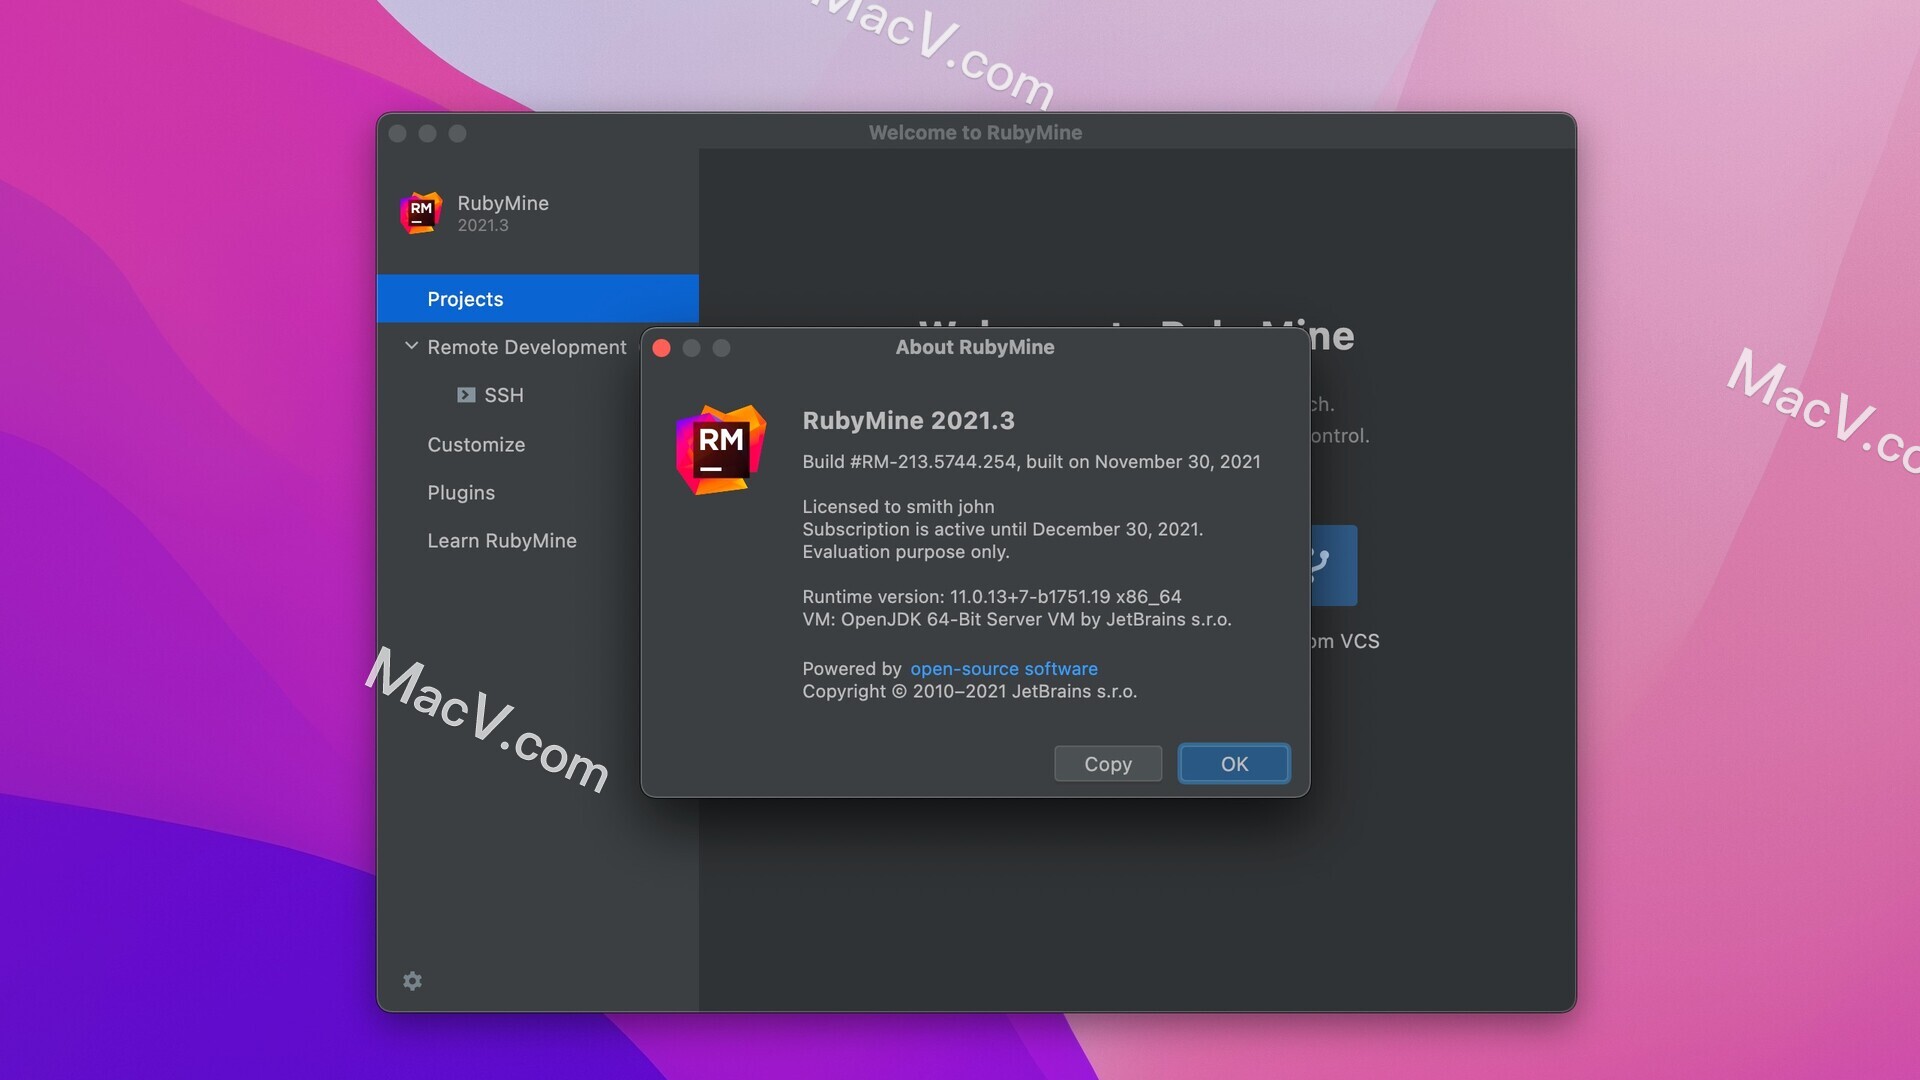Click the RubyMine 2021.3 heading text
The image size is (1920, 1080).
[x=908, y=421]
